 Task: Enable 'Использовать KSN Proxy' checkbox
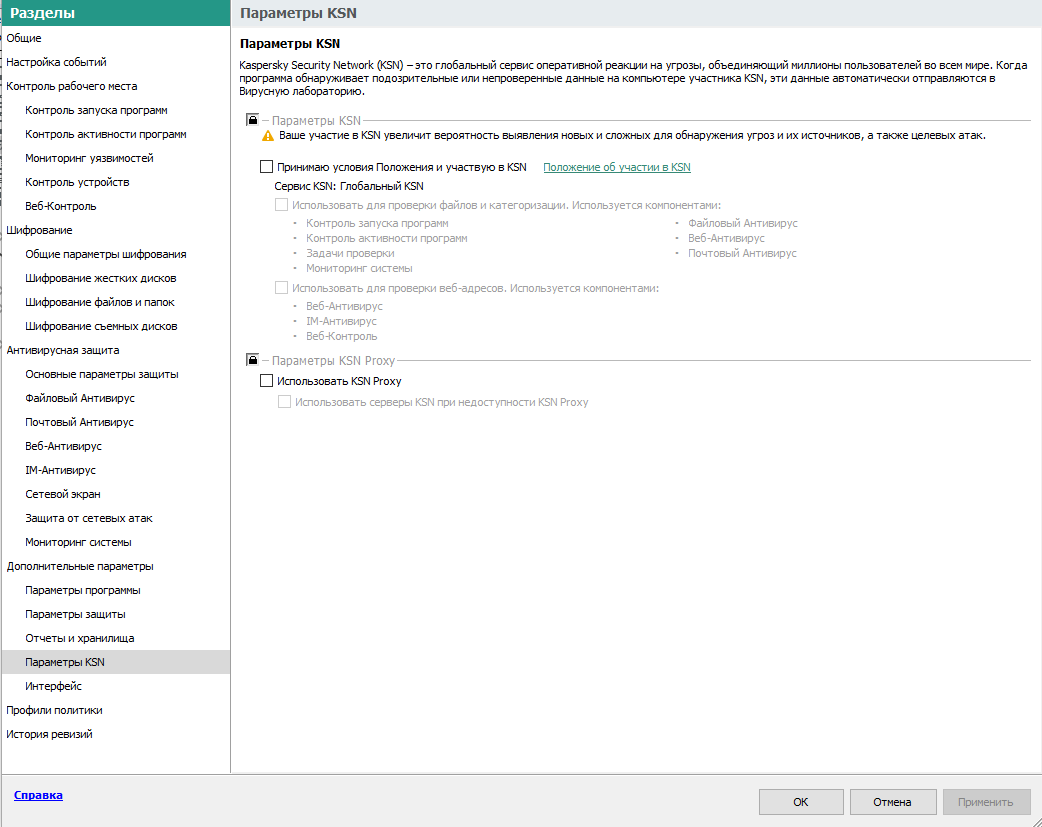pos(266,381)
